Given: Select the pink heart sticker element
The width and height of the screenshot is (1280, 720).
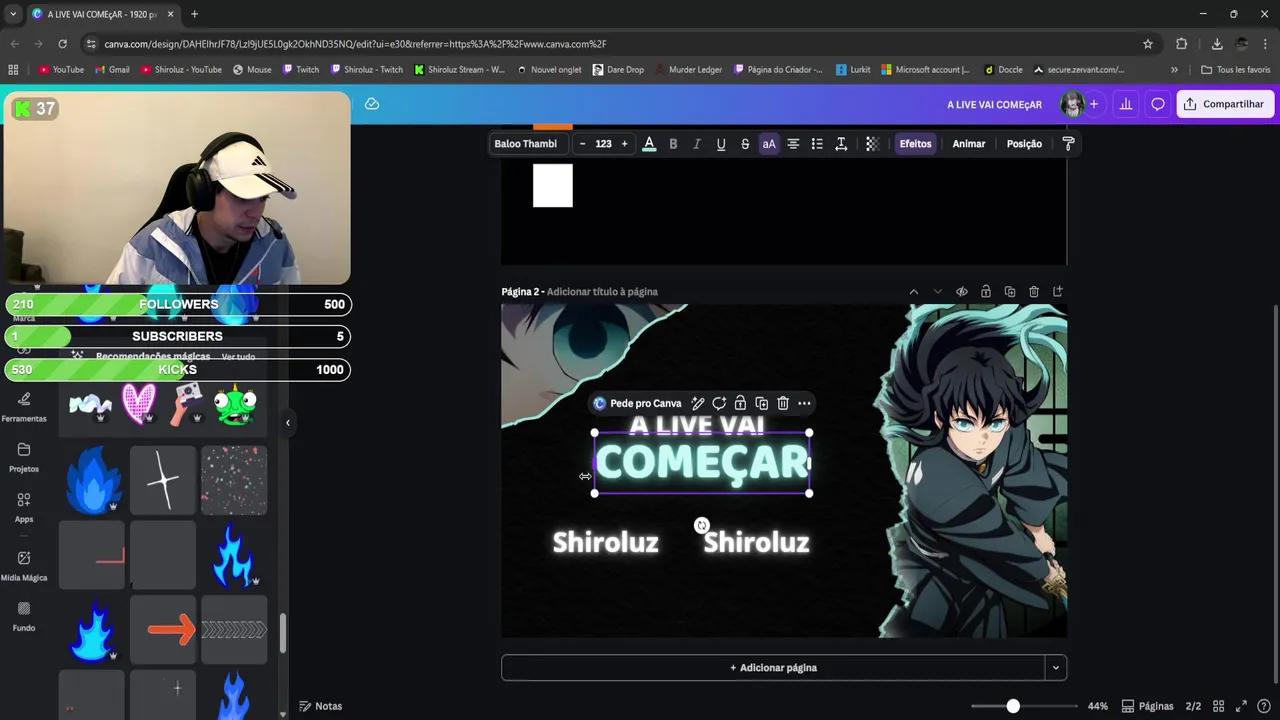Looking at the screenshot, I should pyautogui.click(x=139, y=404).
